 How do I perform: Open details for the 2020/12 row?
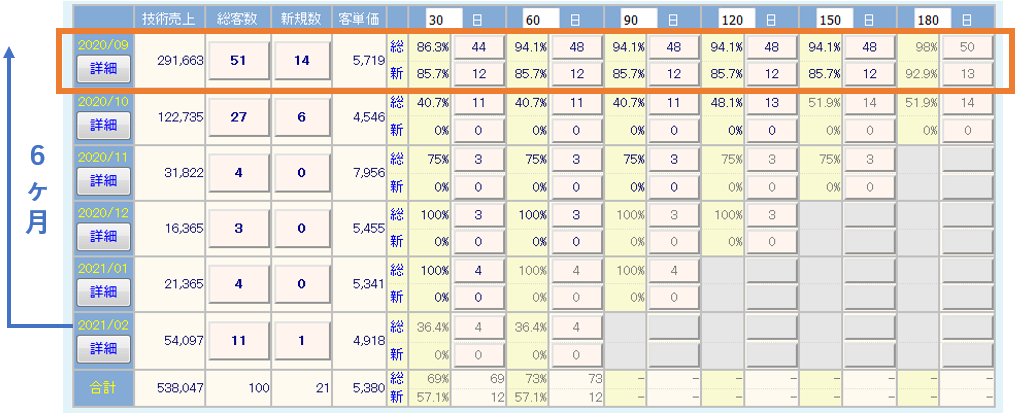[104, 237]
